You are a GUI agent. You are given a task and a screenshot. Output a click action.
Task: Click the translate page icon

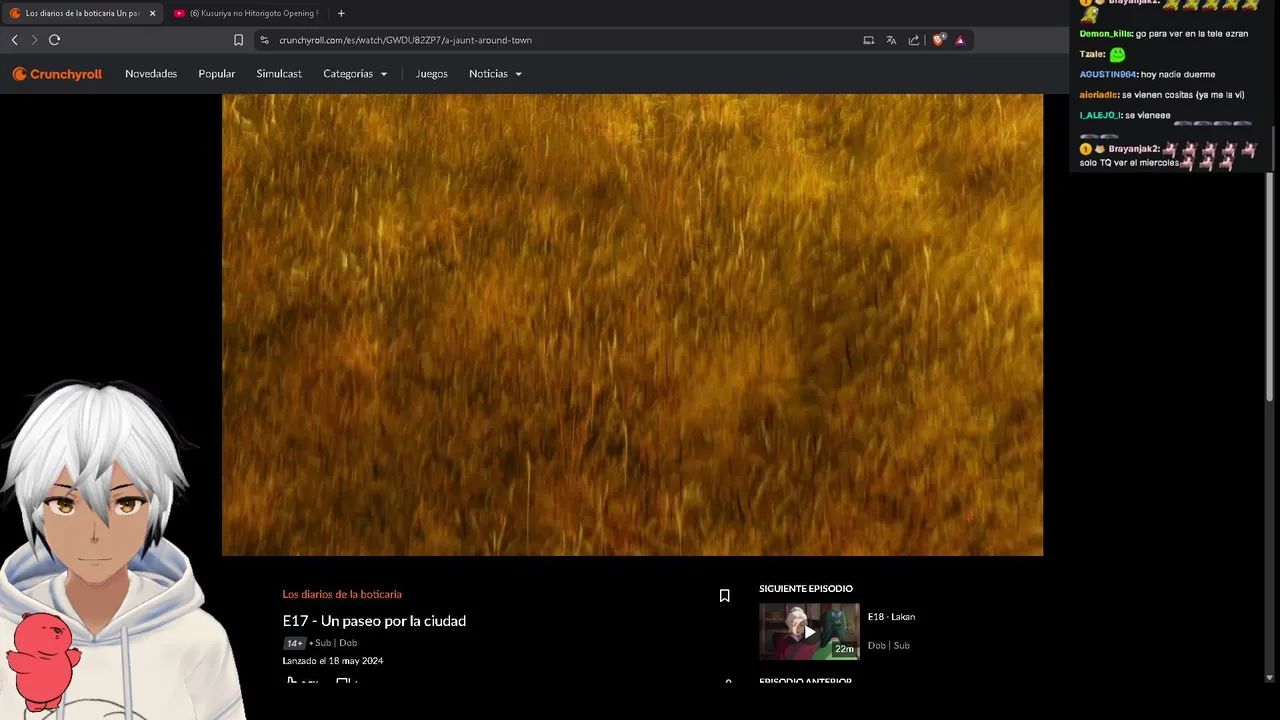click(x=891, y=40)
